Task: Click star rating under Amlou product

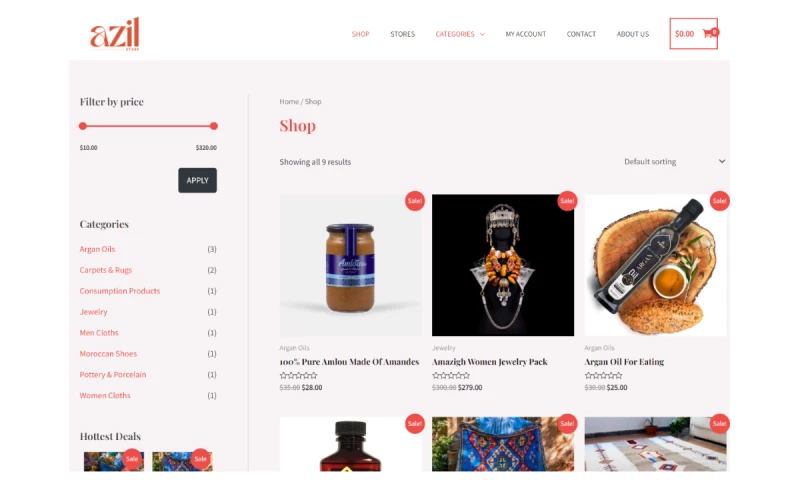Action: [x=298, y=375]
